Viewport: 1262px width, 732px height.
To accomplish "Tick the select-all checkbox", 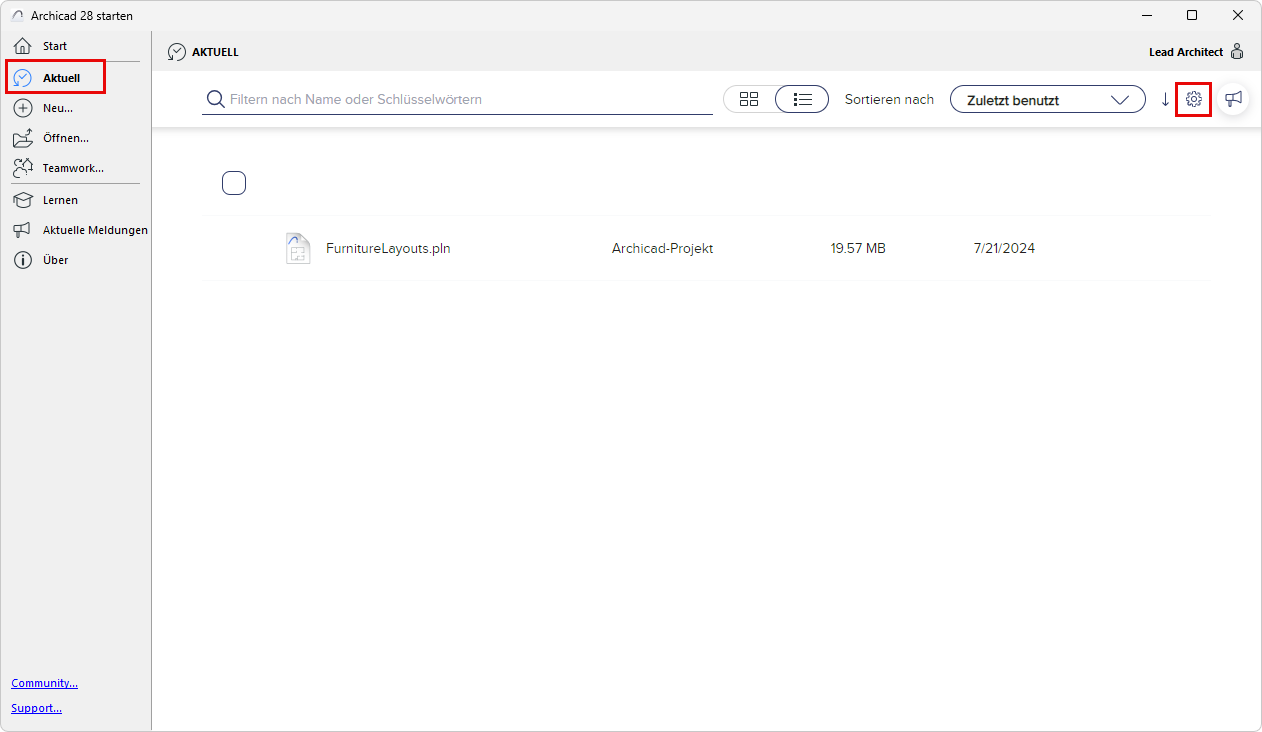I will pos(234,183).
